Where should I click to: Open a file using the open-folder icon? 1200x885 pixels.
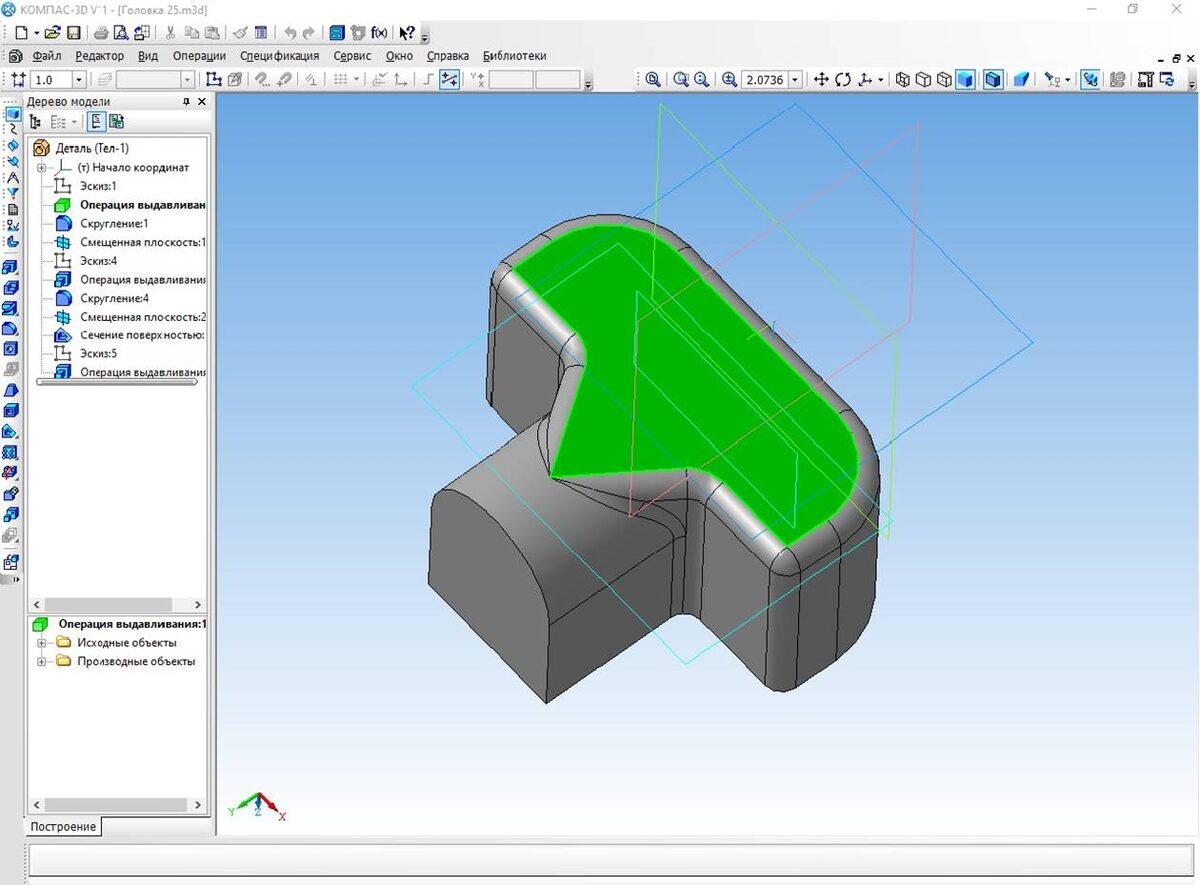(x=51, y=33)
